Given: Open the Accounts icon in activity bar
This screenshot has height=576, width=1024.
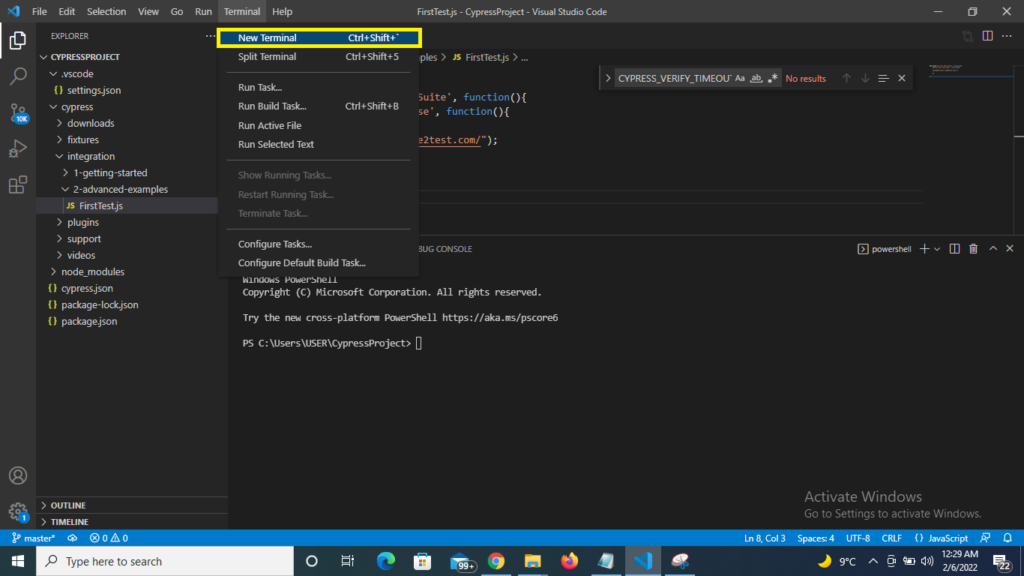Looking at the screenshot, I should point(18,475).
